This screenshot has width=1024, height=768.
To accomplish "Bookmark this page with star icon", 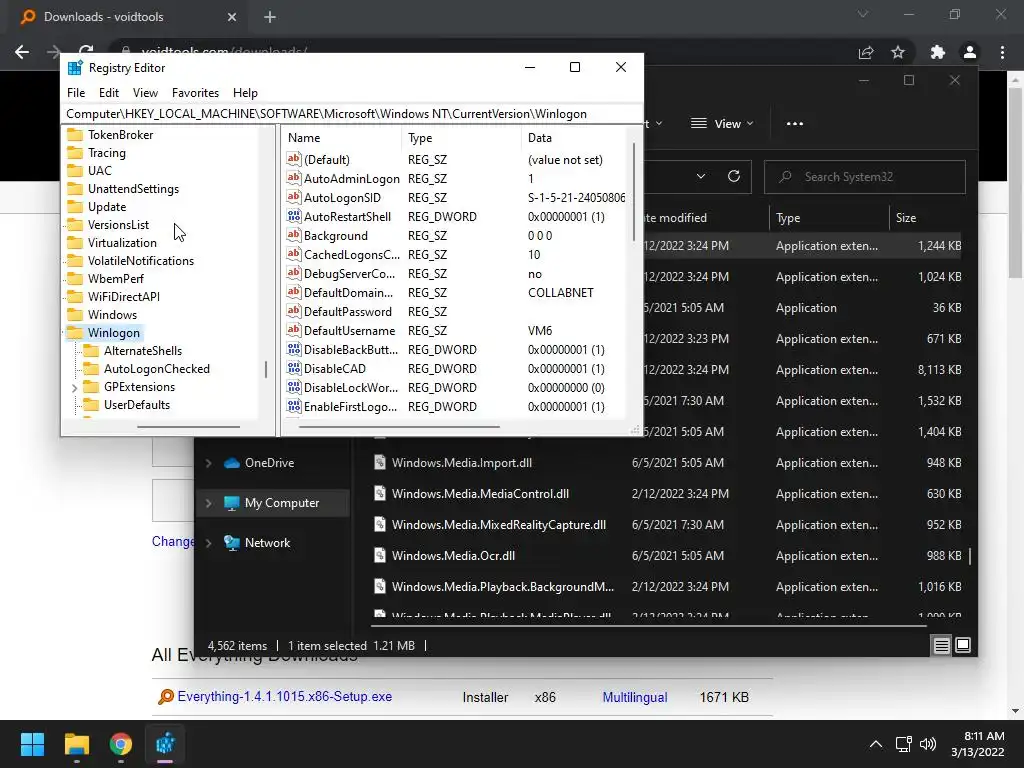I will coord(898,52).
